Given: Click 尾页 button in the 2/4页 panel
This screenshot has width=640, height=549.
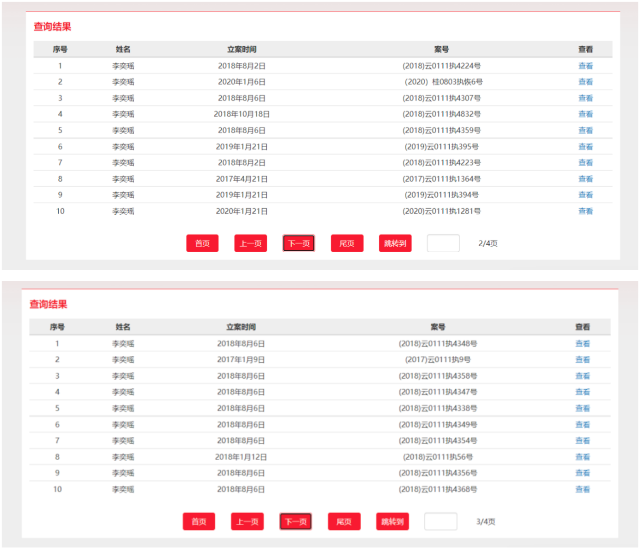Looking at the screenshot, I should [347, 243].
